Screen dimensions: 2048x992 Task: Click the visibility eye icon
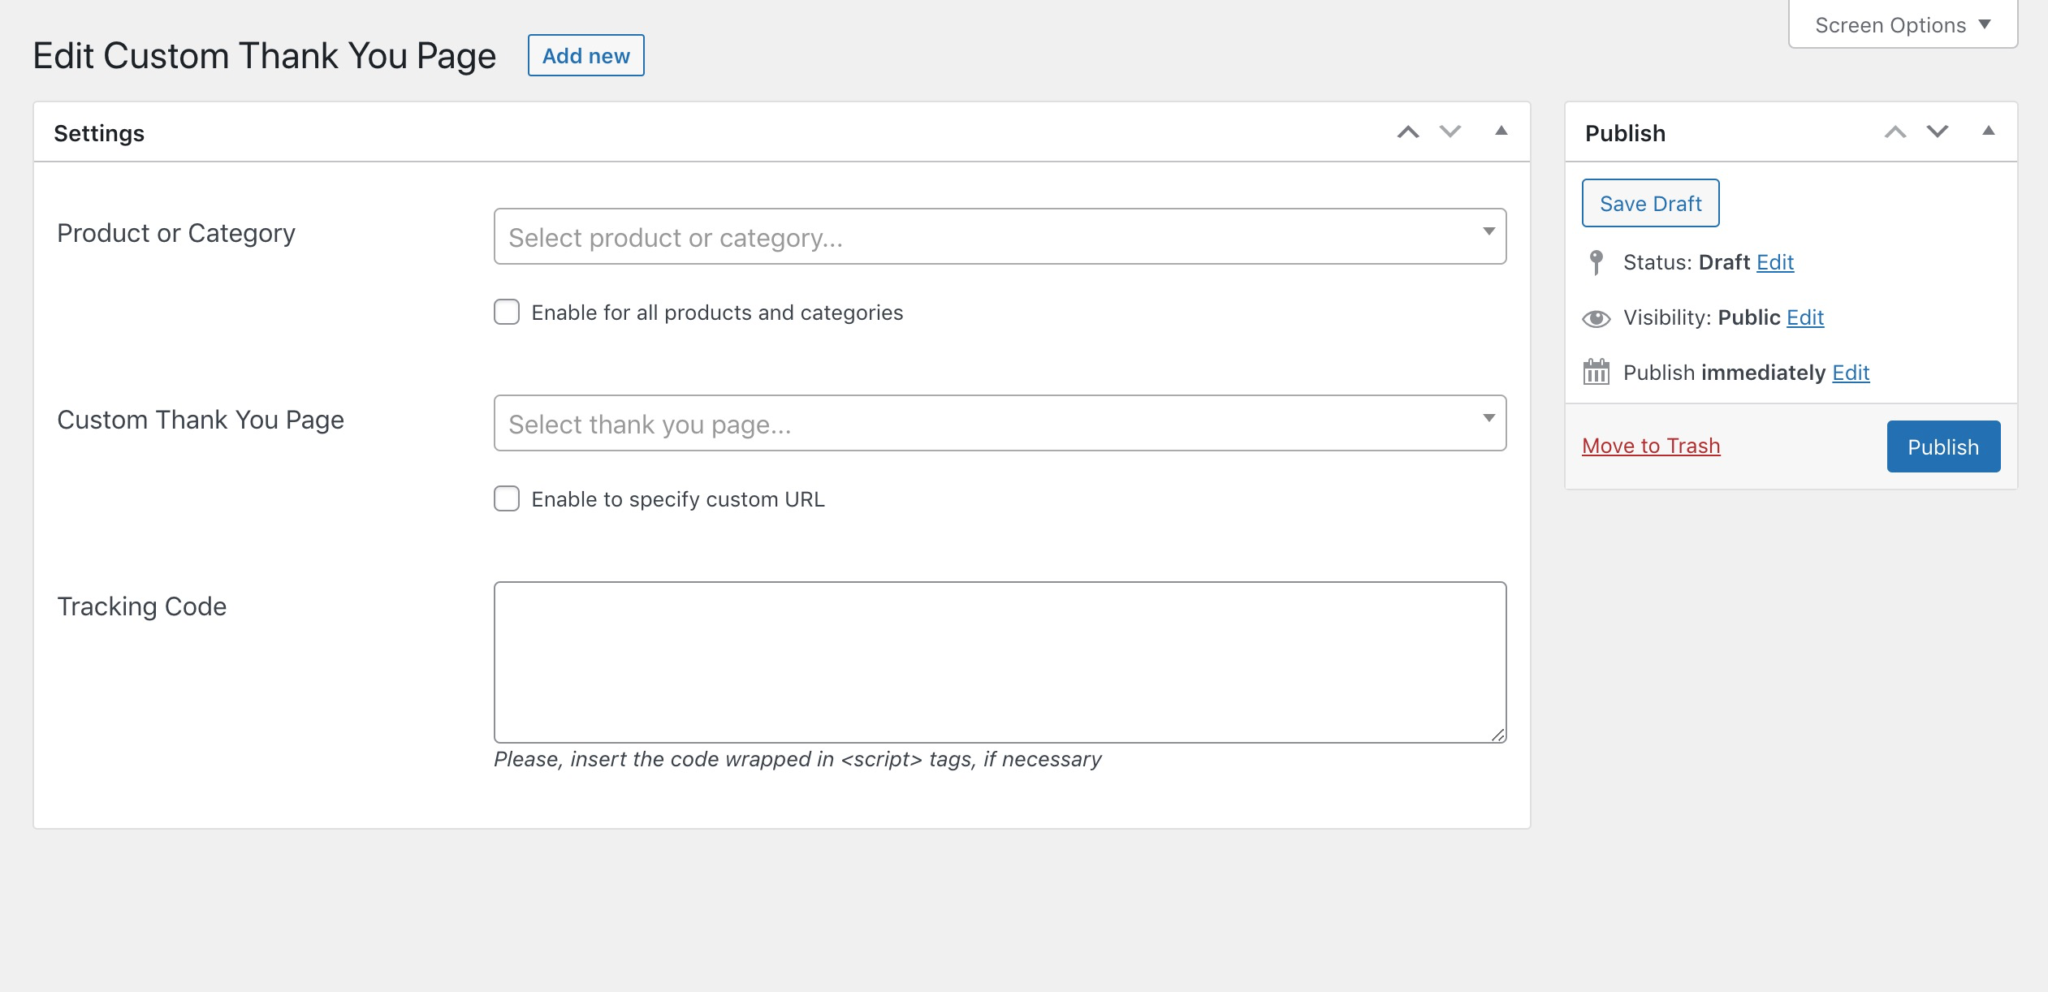coord(1596,318)
